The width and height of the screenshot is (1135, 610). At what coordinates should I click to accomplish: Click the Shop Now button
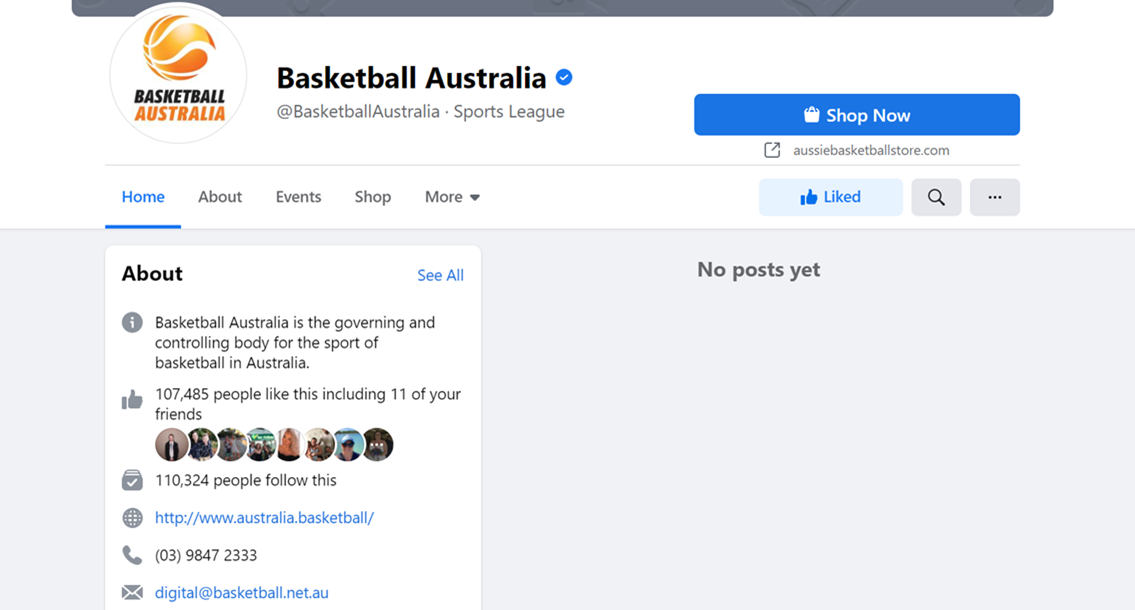(x=856, y=114)
